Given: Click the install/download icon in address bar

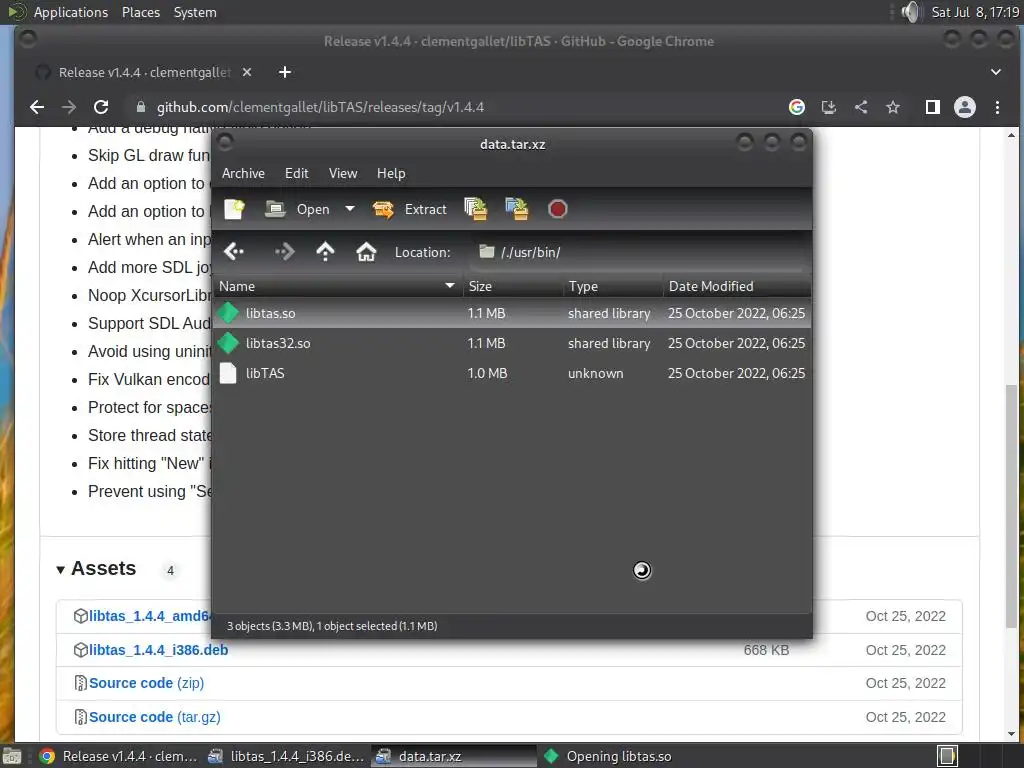Looking at the screenshot, I should coord(829,107).
